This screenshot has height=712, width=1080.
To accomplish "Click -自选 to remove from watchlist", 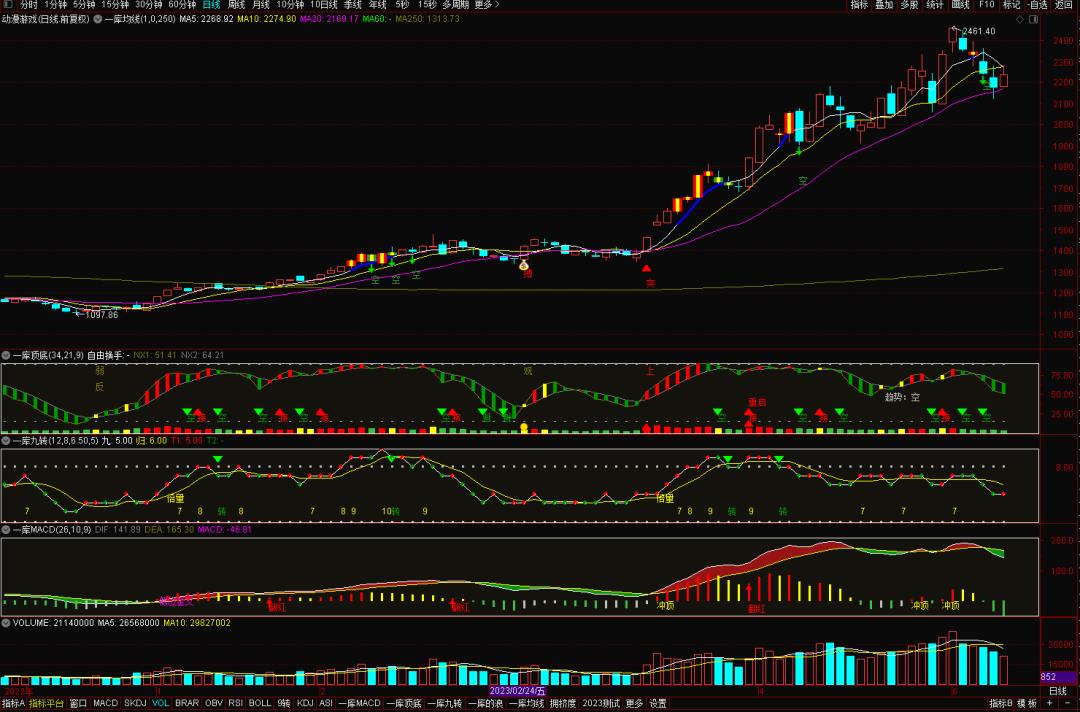I will 1037,4.
